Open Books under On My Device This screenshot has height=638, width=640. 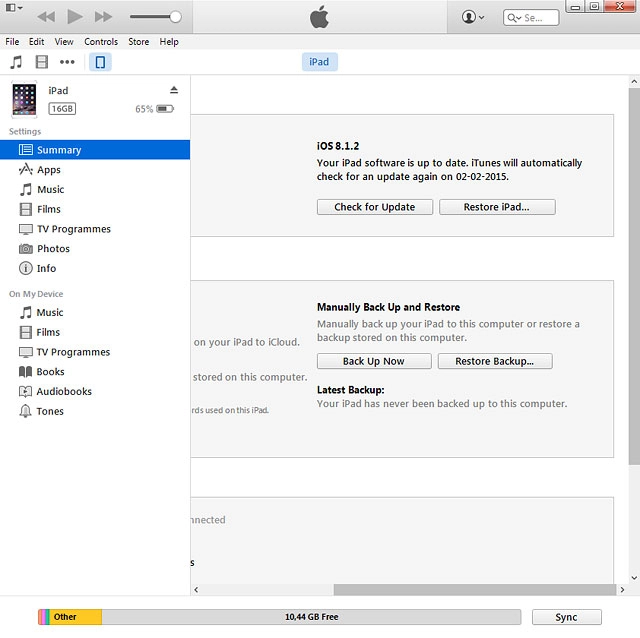tap(95, 371)
